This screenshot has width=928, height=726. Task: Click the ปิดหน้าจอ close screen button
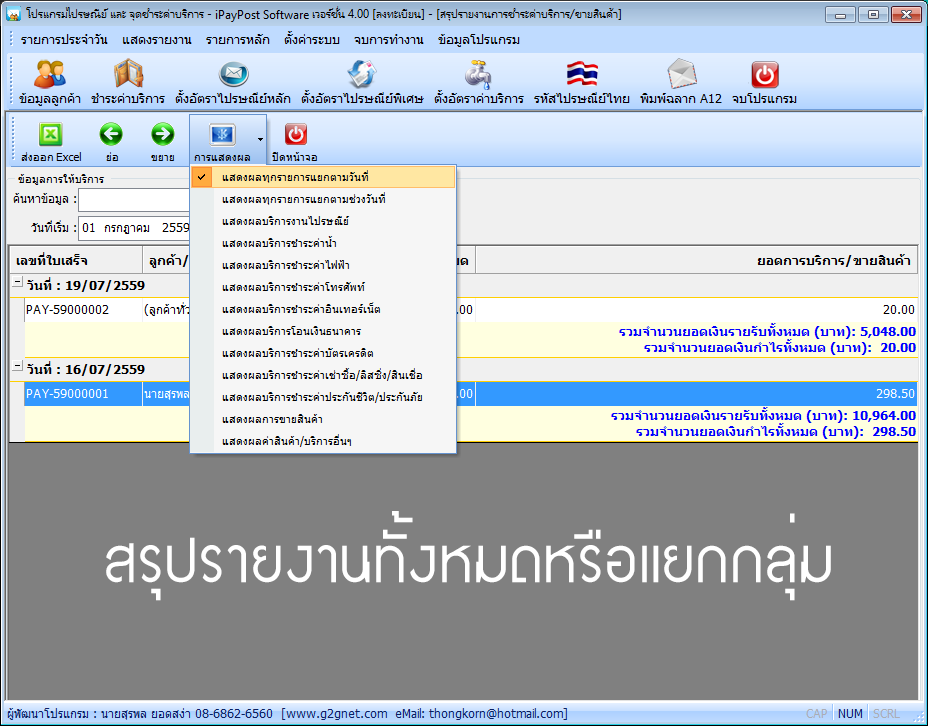pos(295,141)
